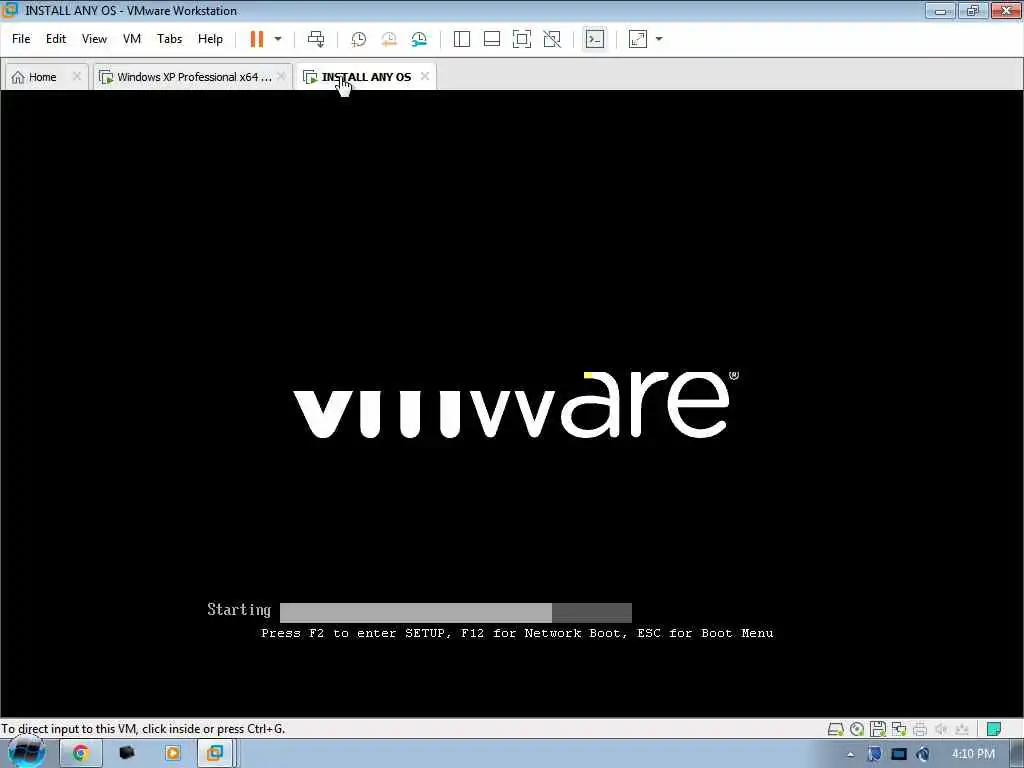The width and height of the screenshot is (1024, 768).
Task: Toggle the thumbnail bar at the bottom
Action: [x=492, y=39]
